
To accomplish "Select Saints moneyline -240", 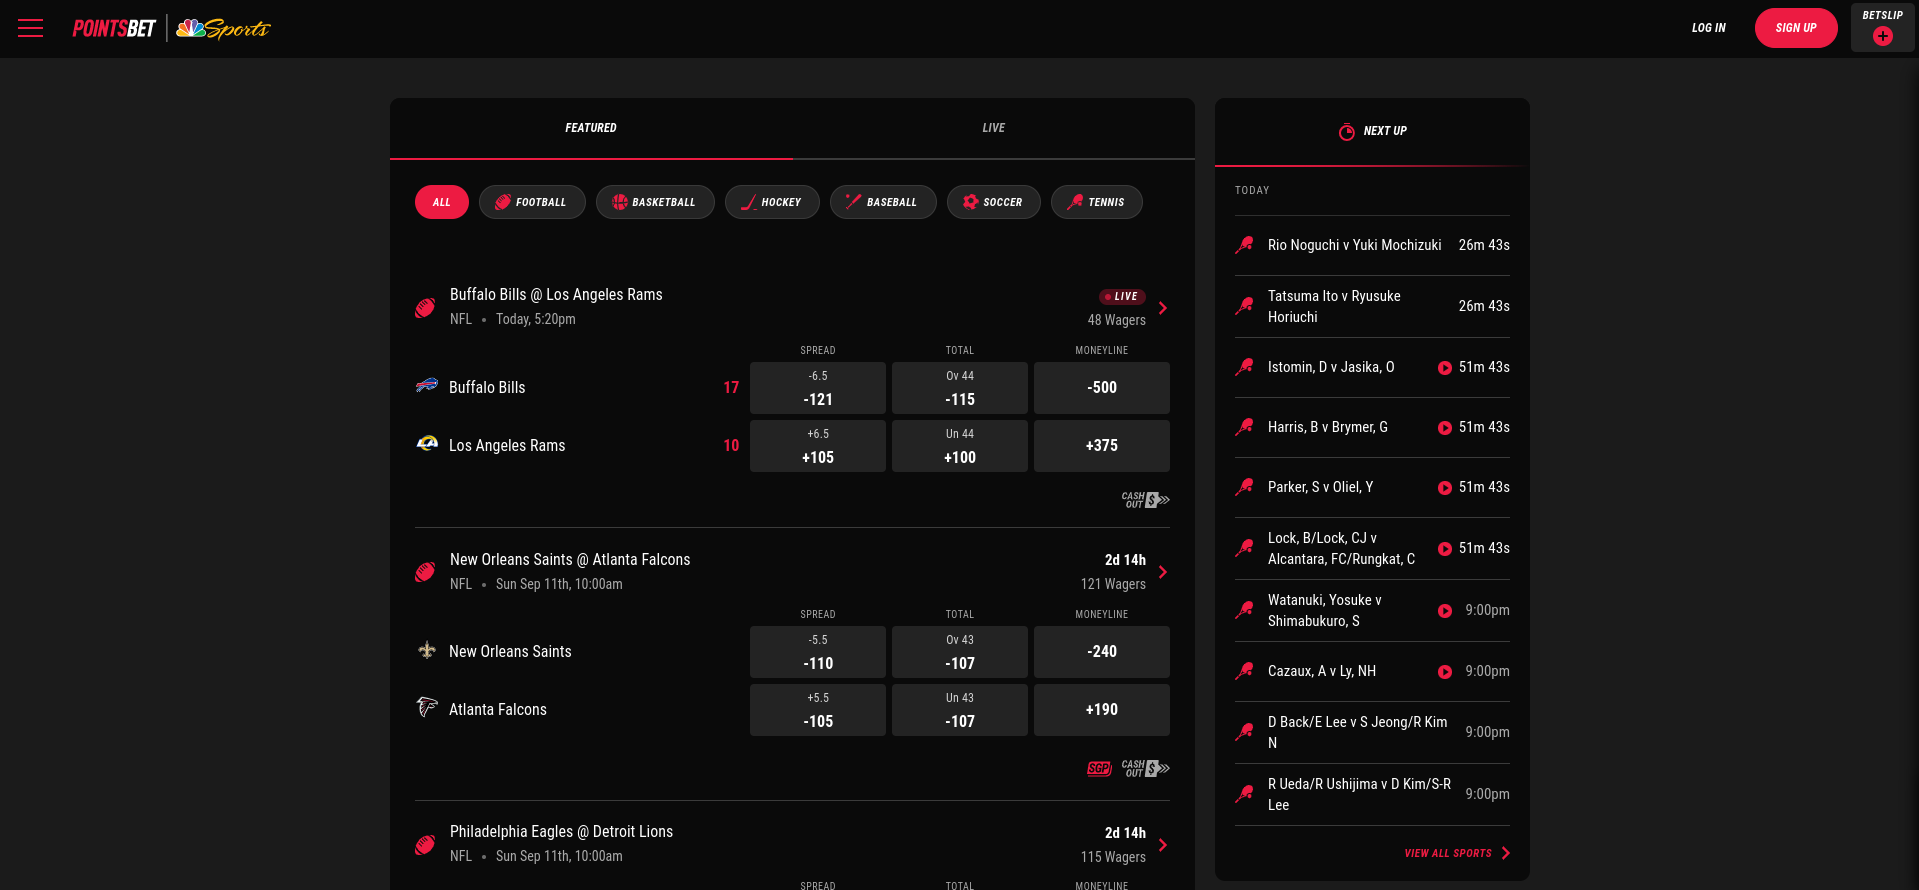I will click(x=1102, y=652).
